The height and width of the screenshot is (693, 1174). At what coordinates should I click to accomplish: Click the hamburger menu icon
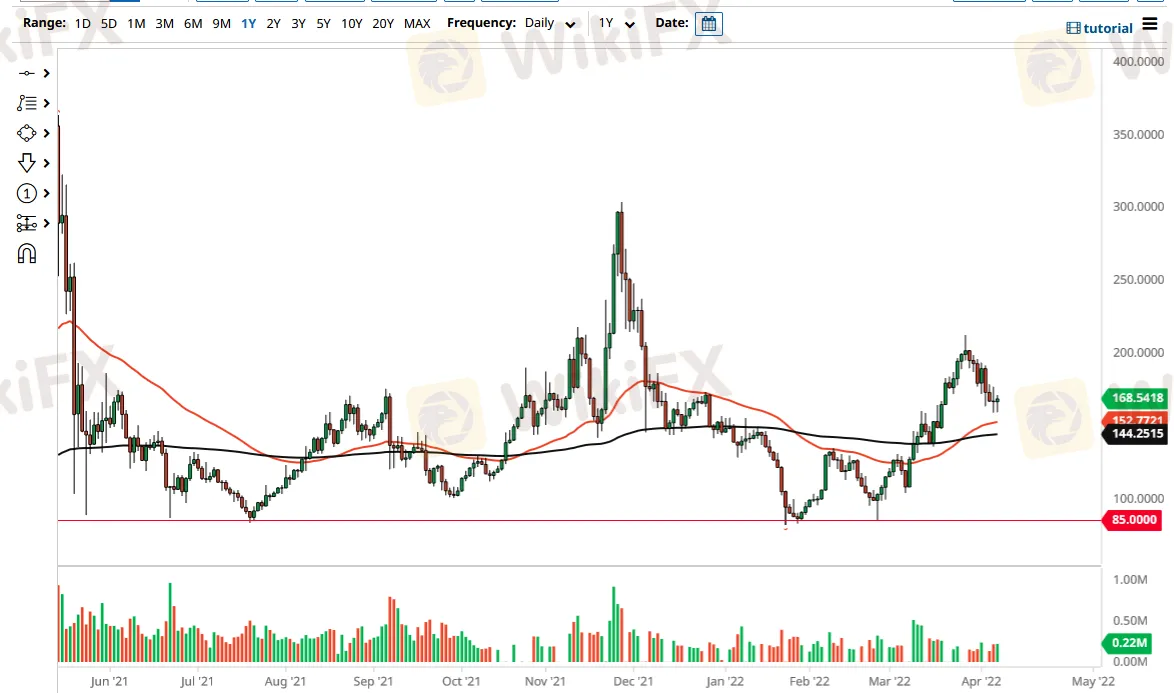pyautogui.click(x=1150, y=25)
